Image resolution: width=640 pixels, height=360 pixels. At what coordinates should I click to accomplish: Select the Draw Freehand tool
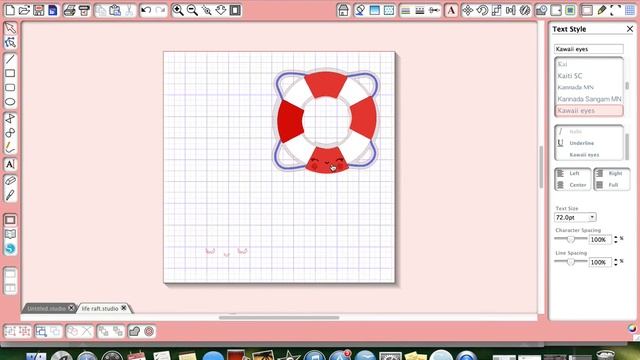coord(10,147)
